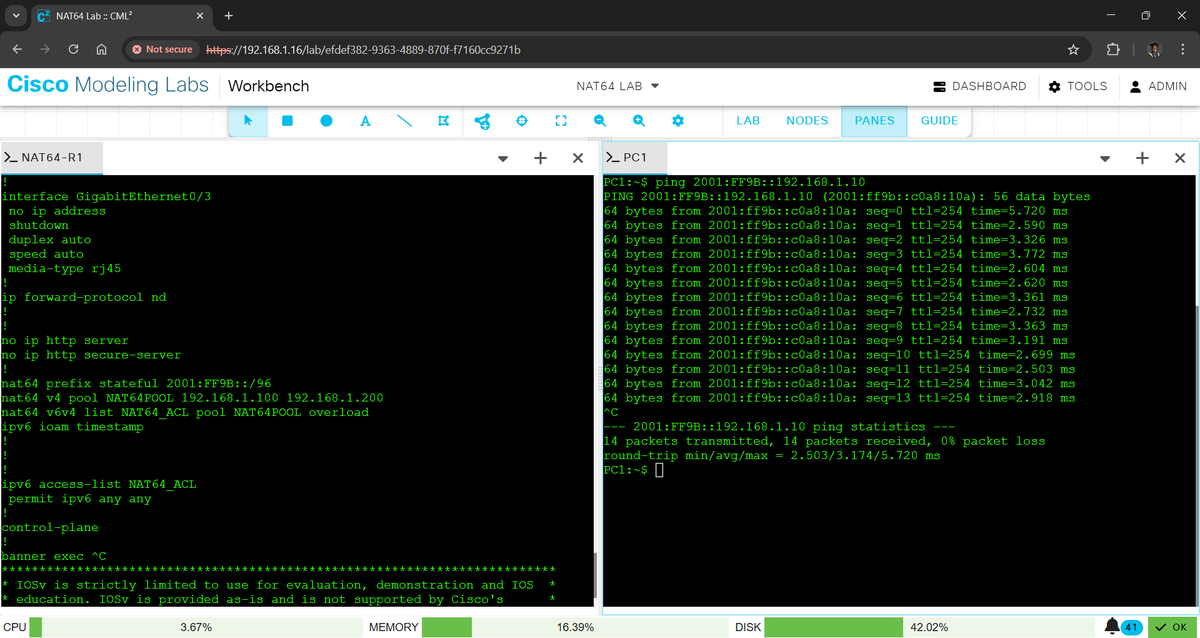
Task: Click the Cisco Modeling Labs logo
Action: (108, 85)
